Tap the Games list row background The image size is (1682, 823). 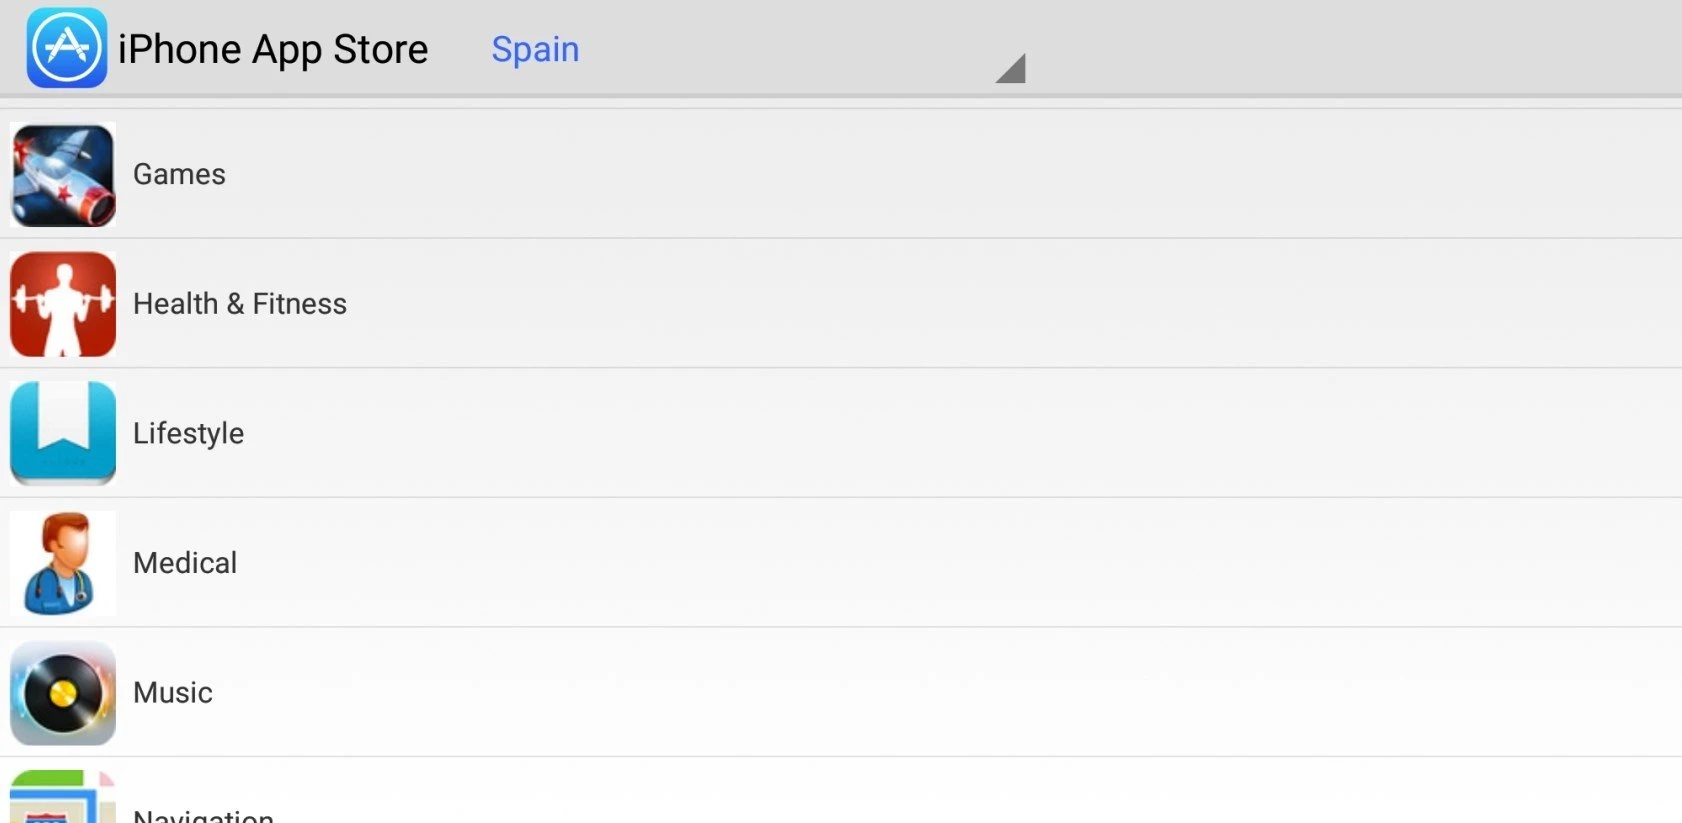pyautogui.click(x=900, y=174)
